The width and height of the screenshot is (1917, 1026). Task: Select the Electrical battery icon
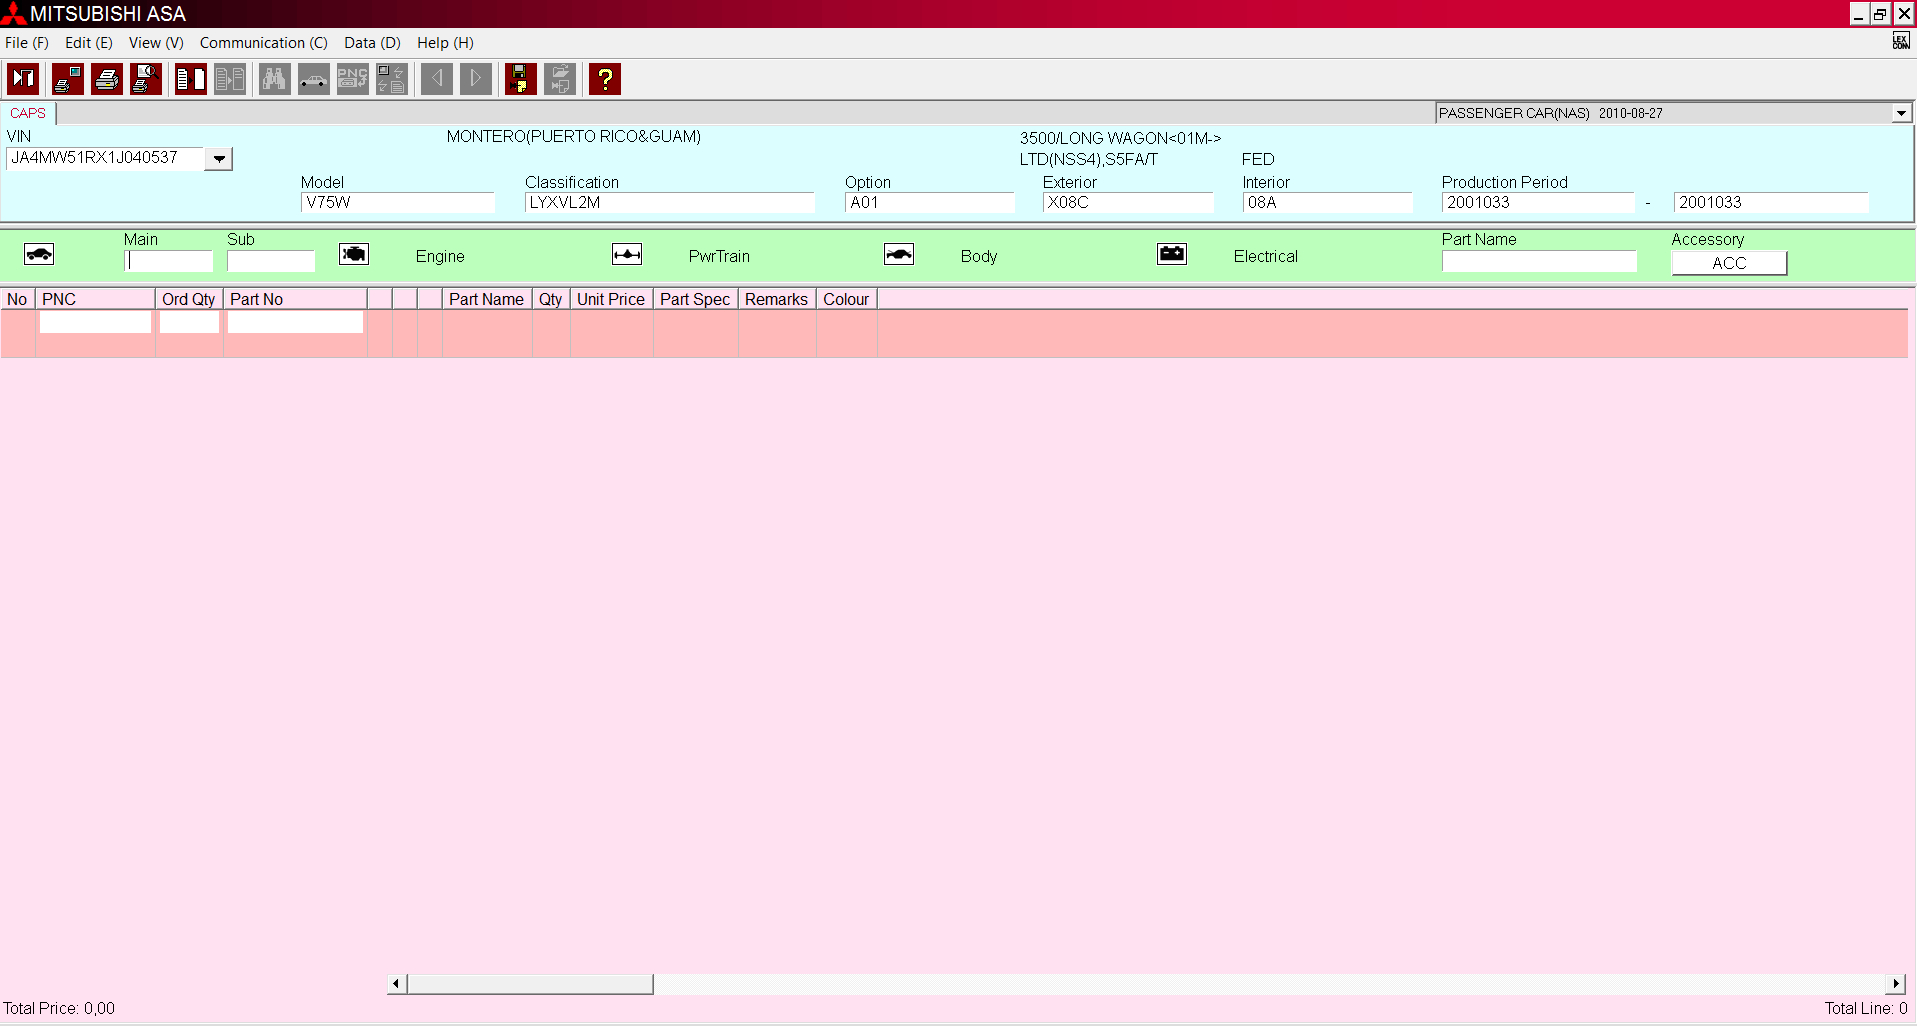1172,255
